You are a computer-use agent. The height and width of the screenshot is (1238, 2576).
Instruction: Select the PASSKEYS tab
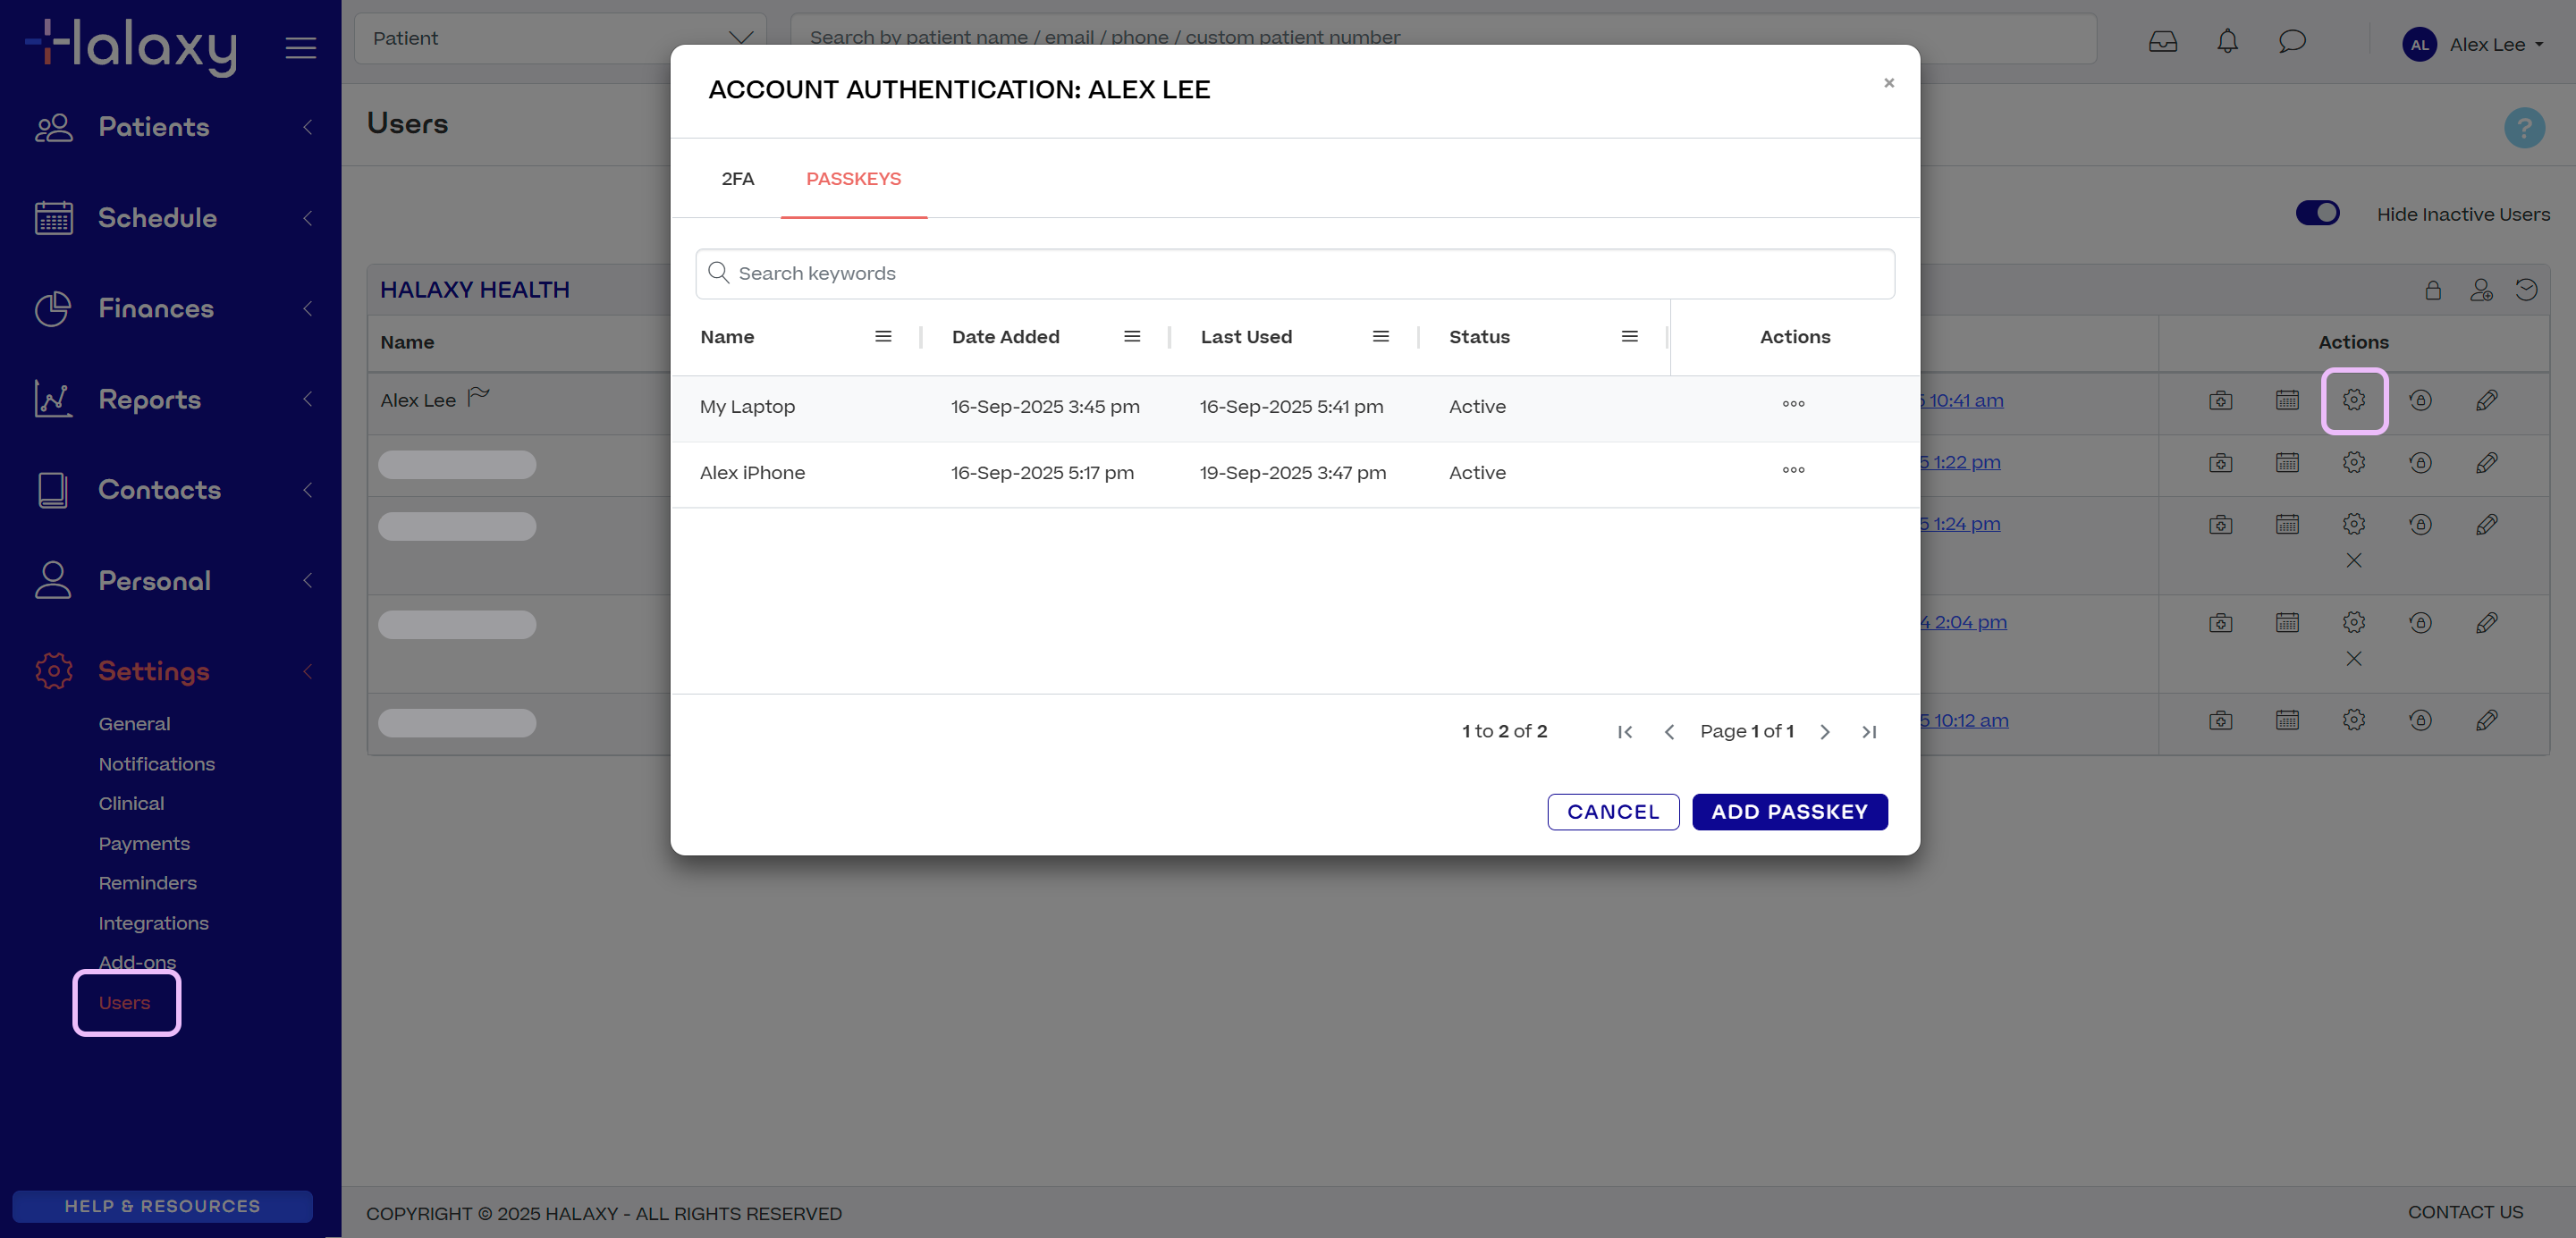(x=853, y=179)
